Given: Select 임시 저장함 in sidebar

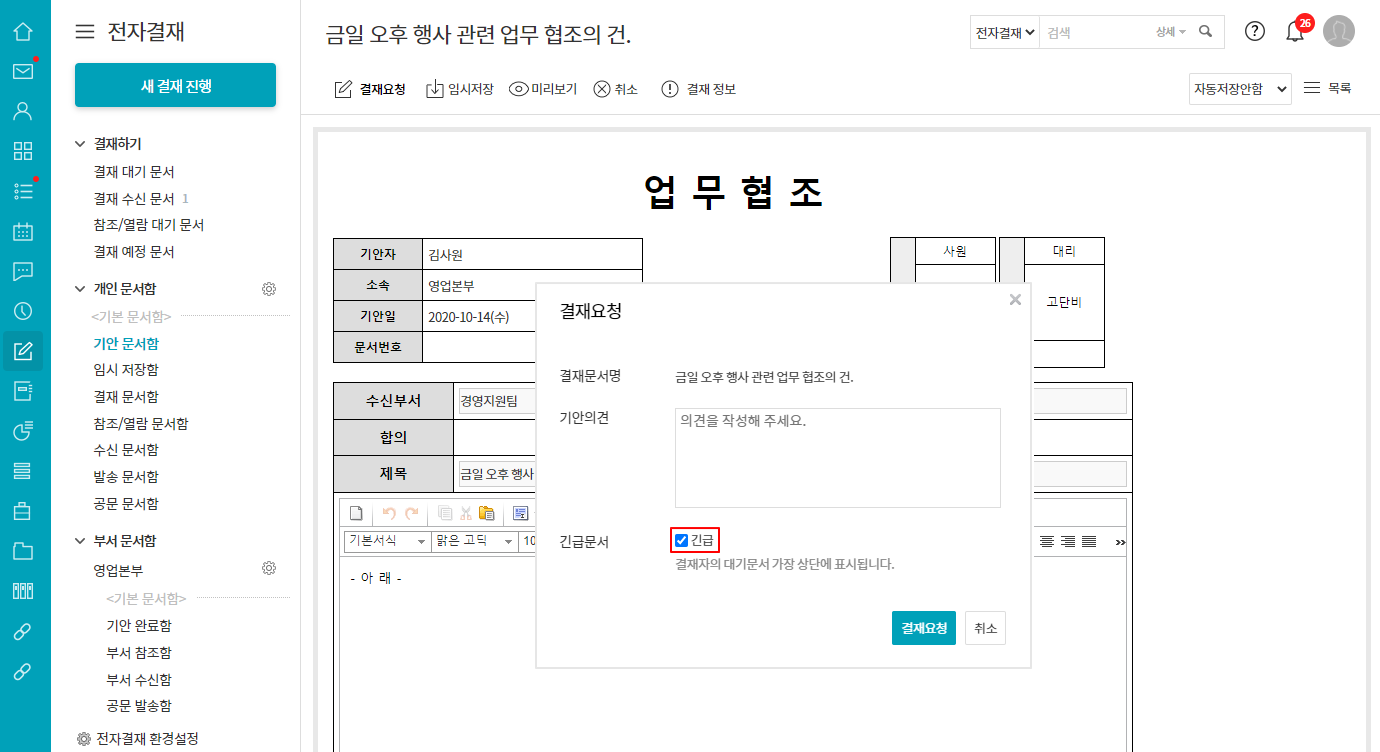Looking at the screenshot, I should (x=126, y=370).
